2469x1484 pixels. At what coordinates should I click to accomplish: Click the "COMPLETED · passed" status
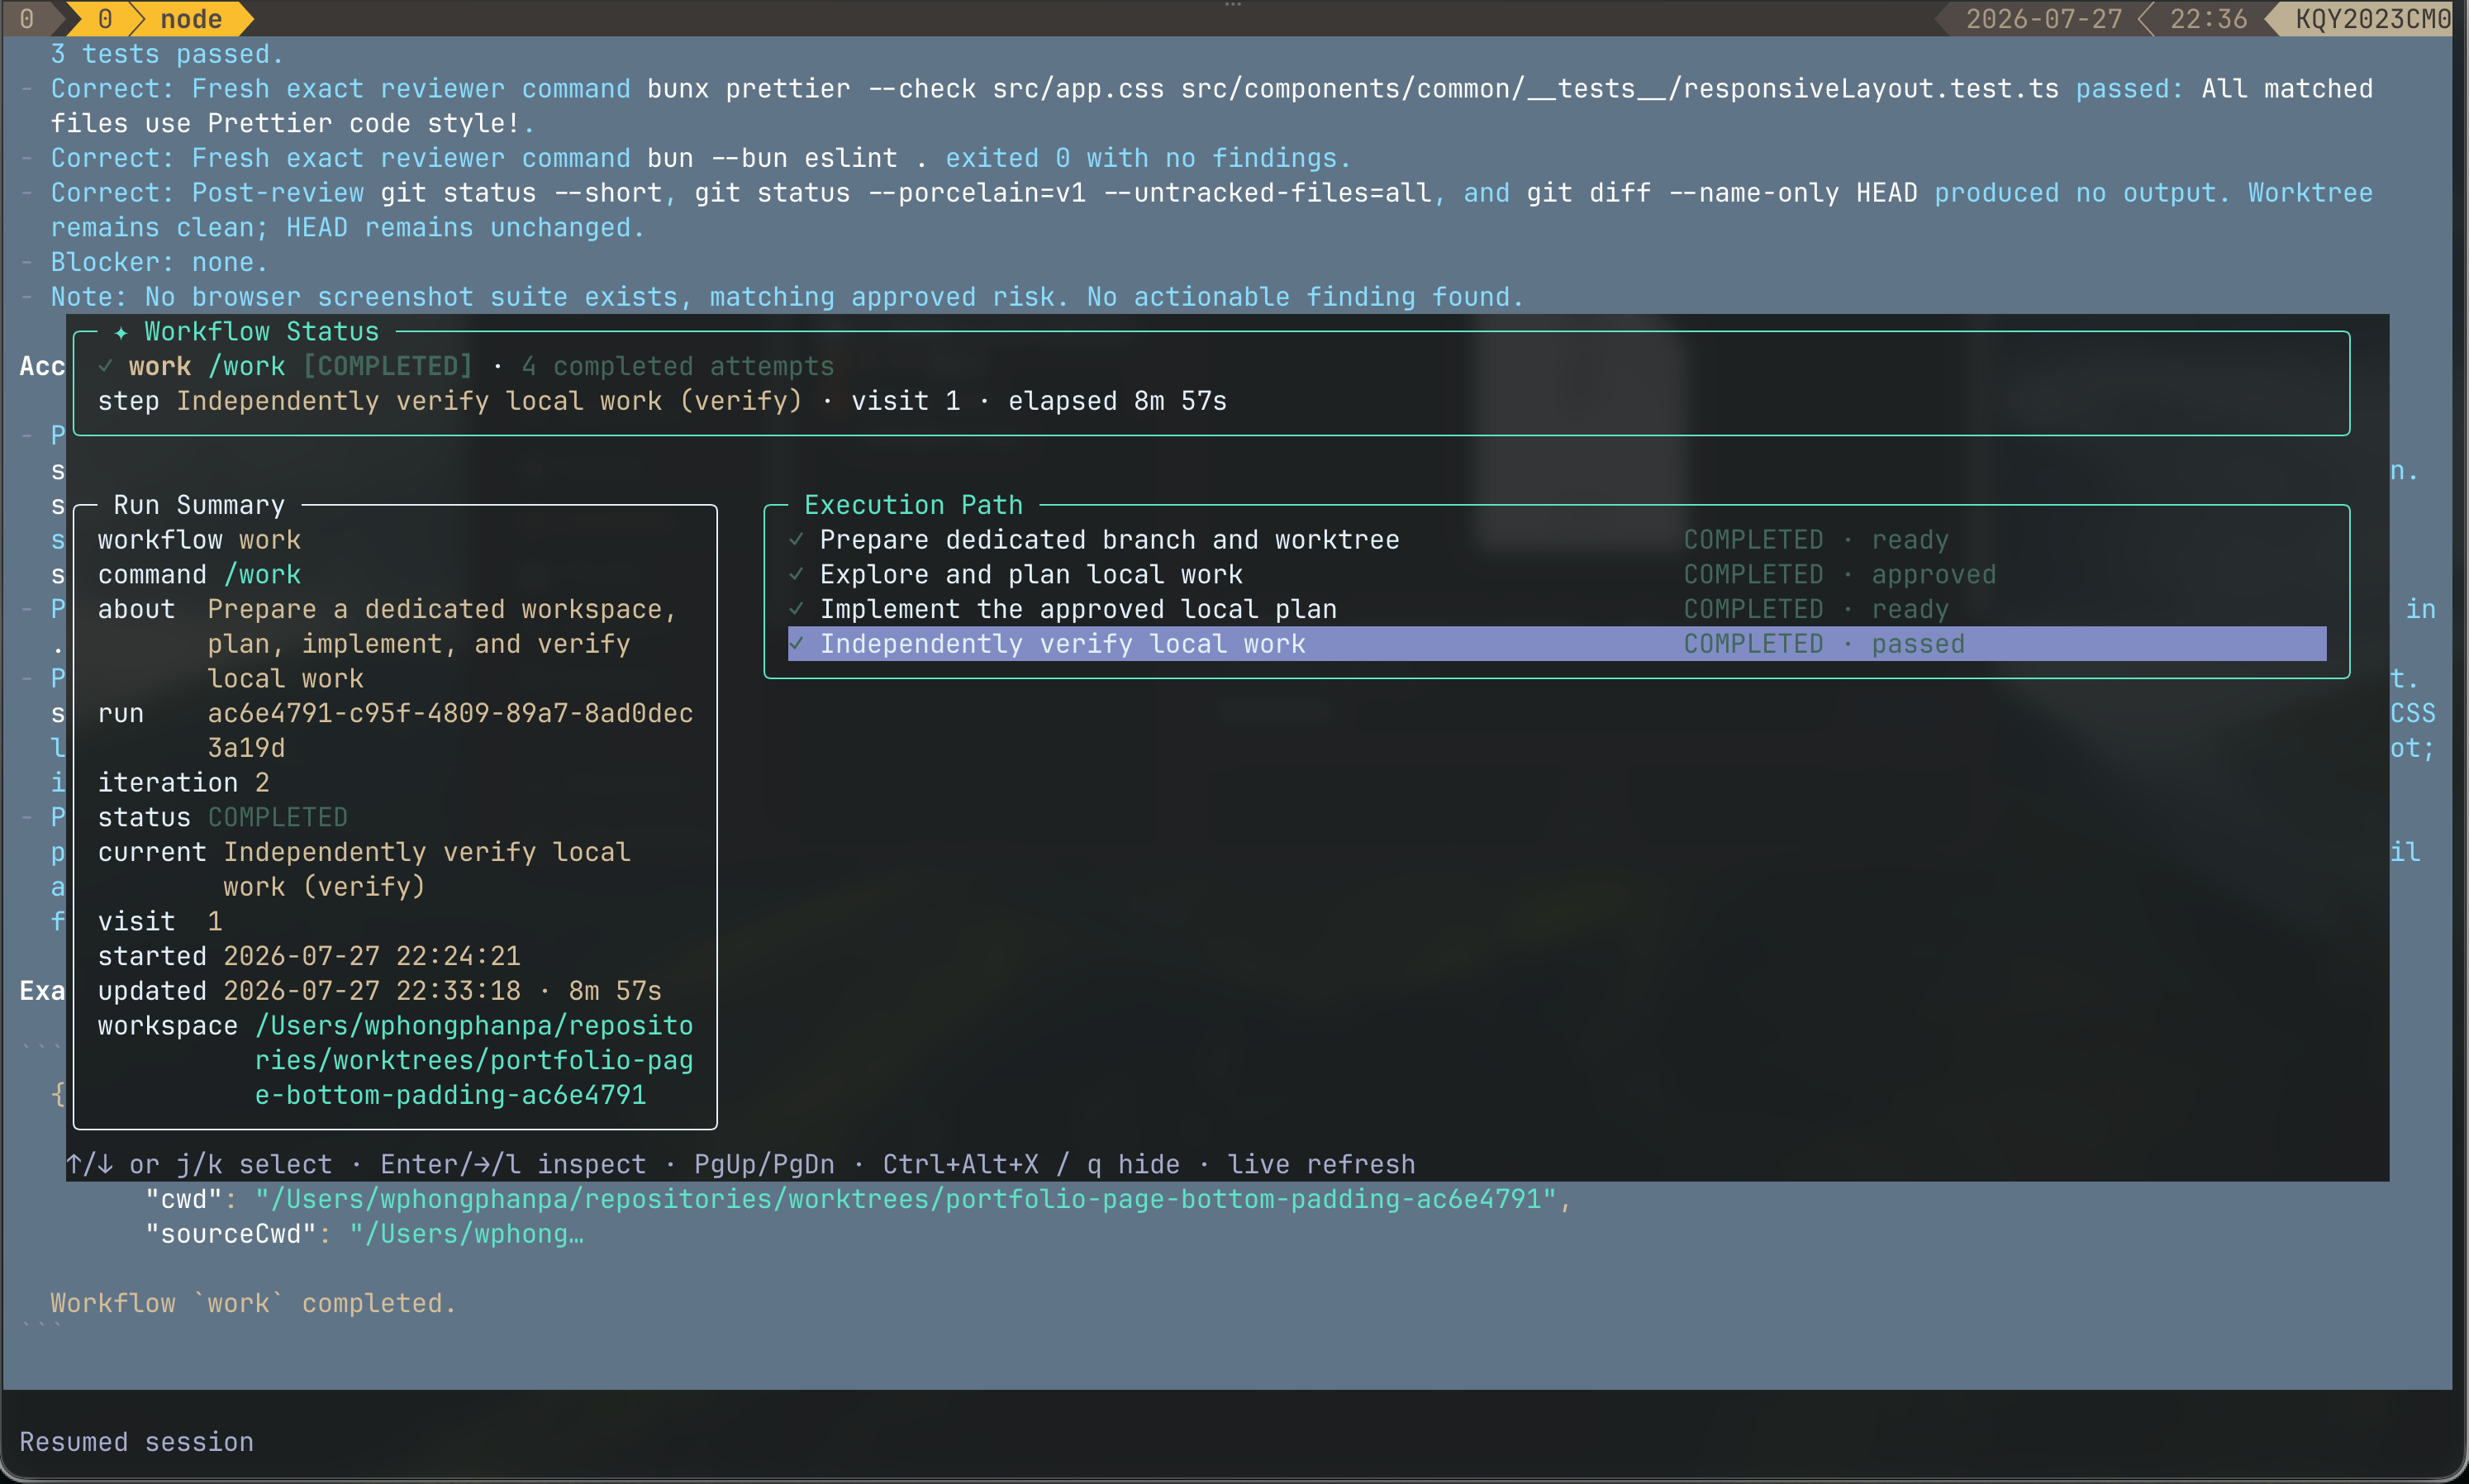point(1824,644)
